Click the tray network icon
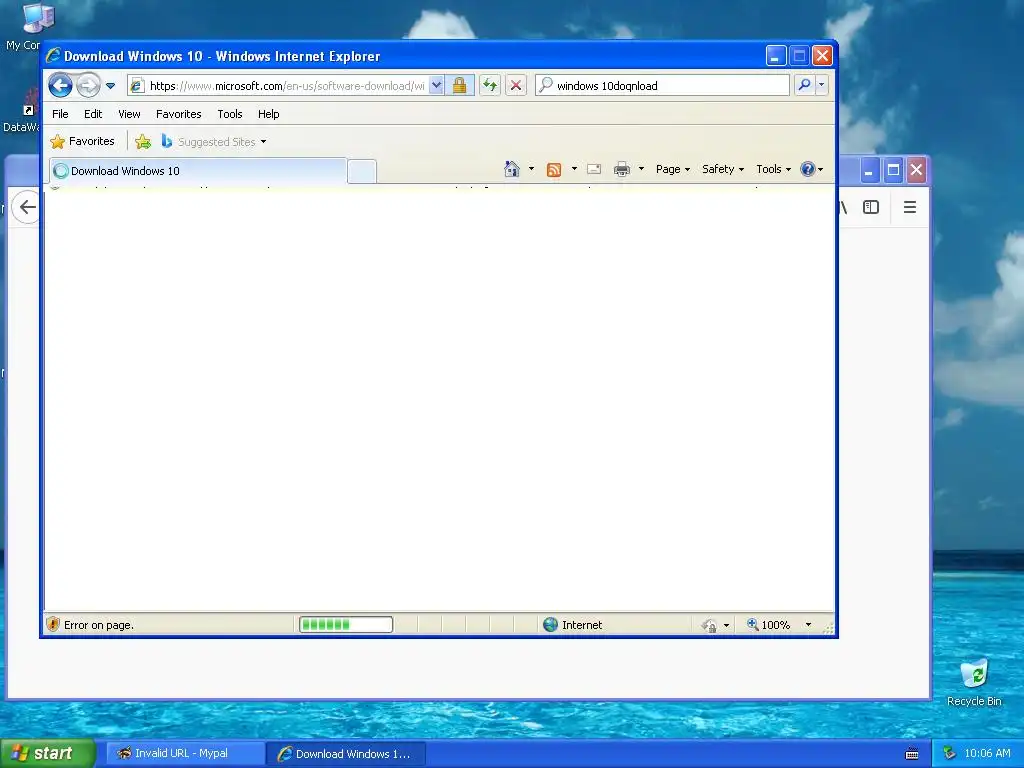 click(x=949, y=753)
